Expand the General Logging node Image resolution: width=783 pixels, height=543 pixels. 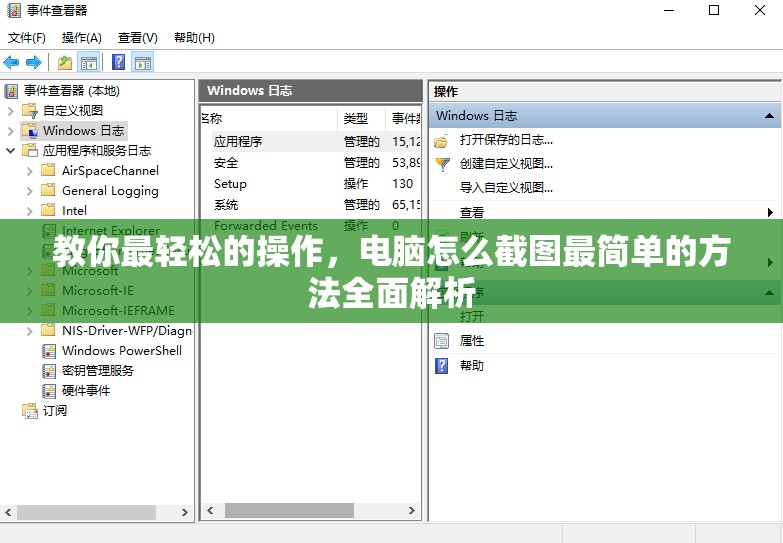pos(29,191)
